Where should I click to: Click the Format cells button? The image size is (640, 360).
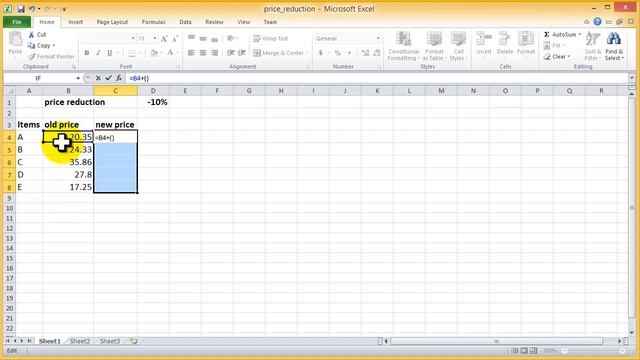[526, 45]
